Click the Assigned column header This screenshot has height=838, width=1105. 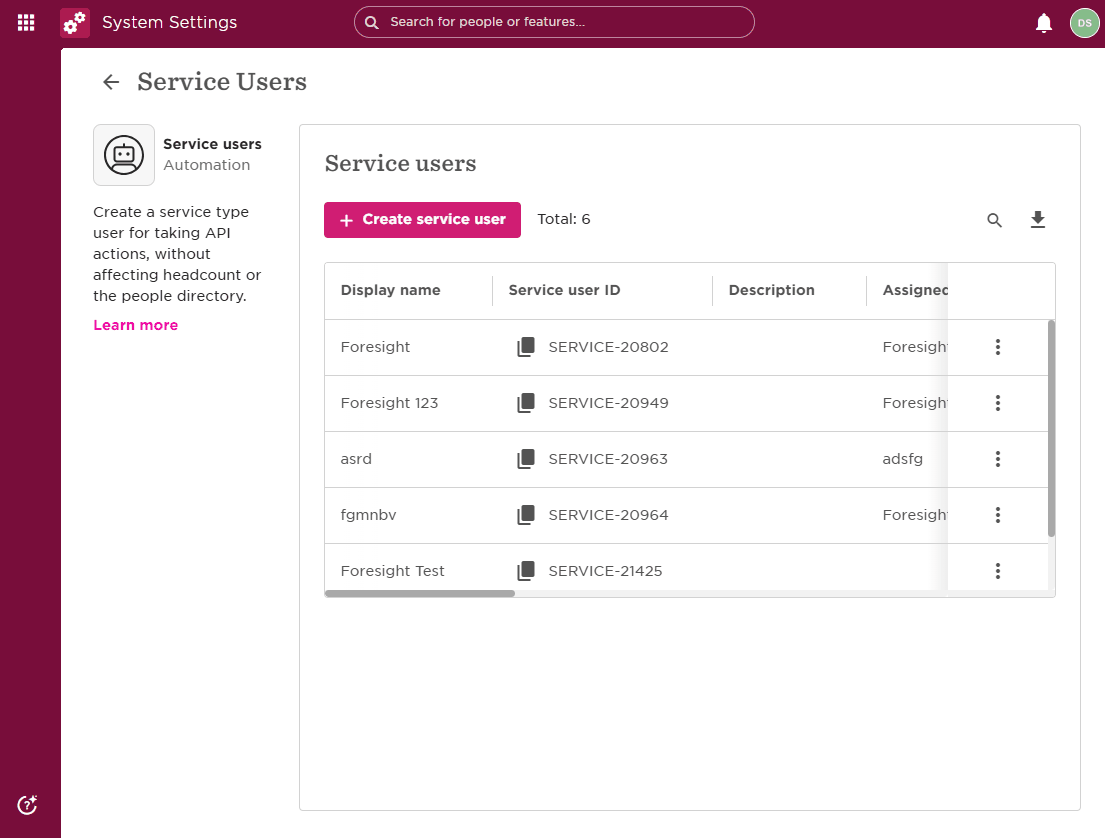[915, 290]
